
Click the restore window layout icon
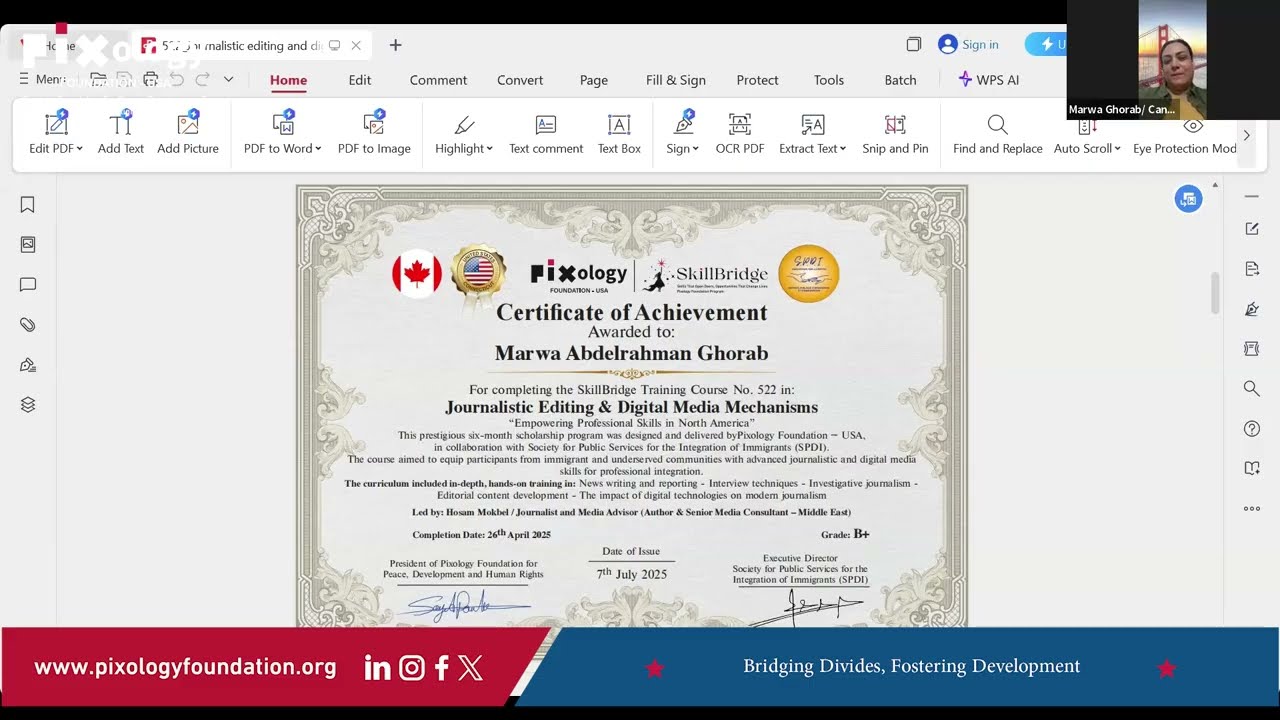click(913, 44)
